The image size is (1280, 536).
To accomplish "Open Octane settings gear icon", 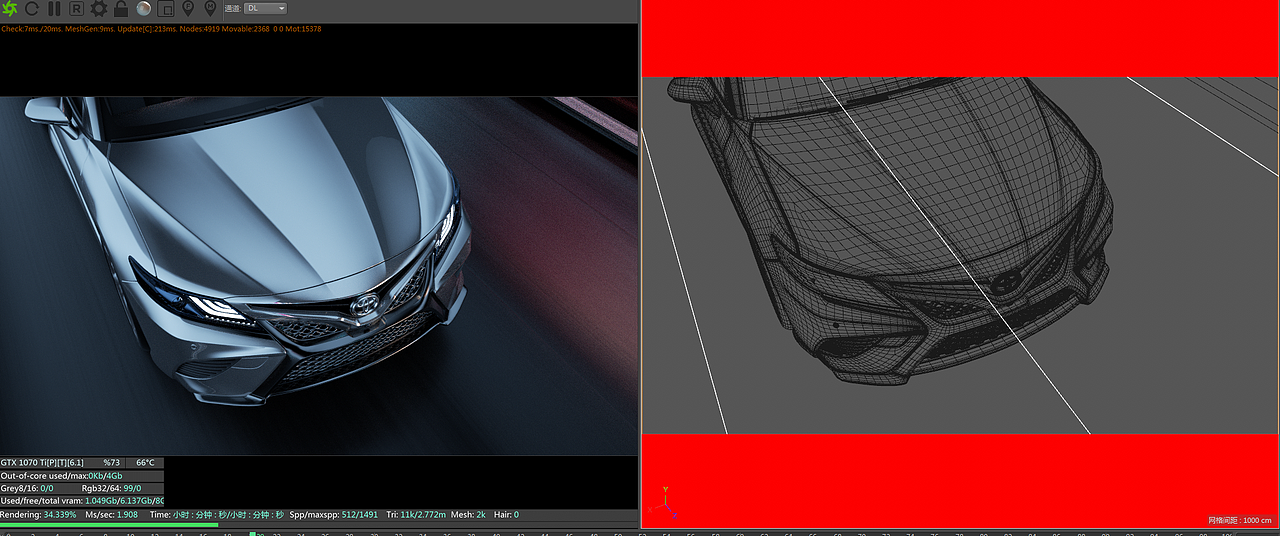I will coord(99,9).
